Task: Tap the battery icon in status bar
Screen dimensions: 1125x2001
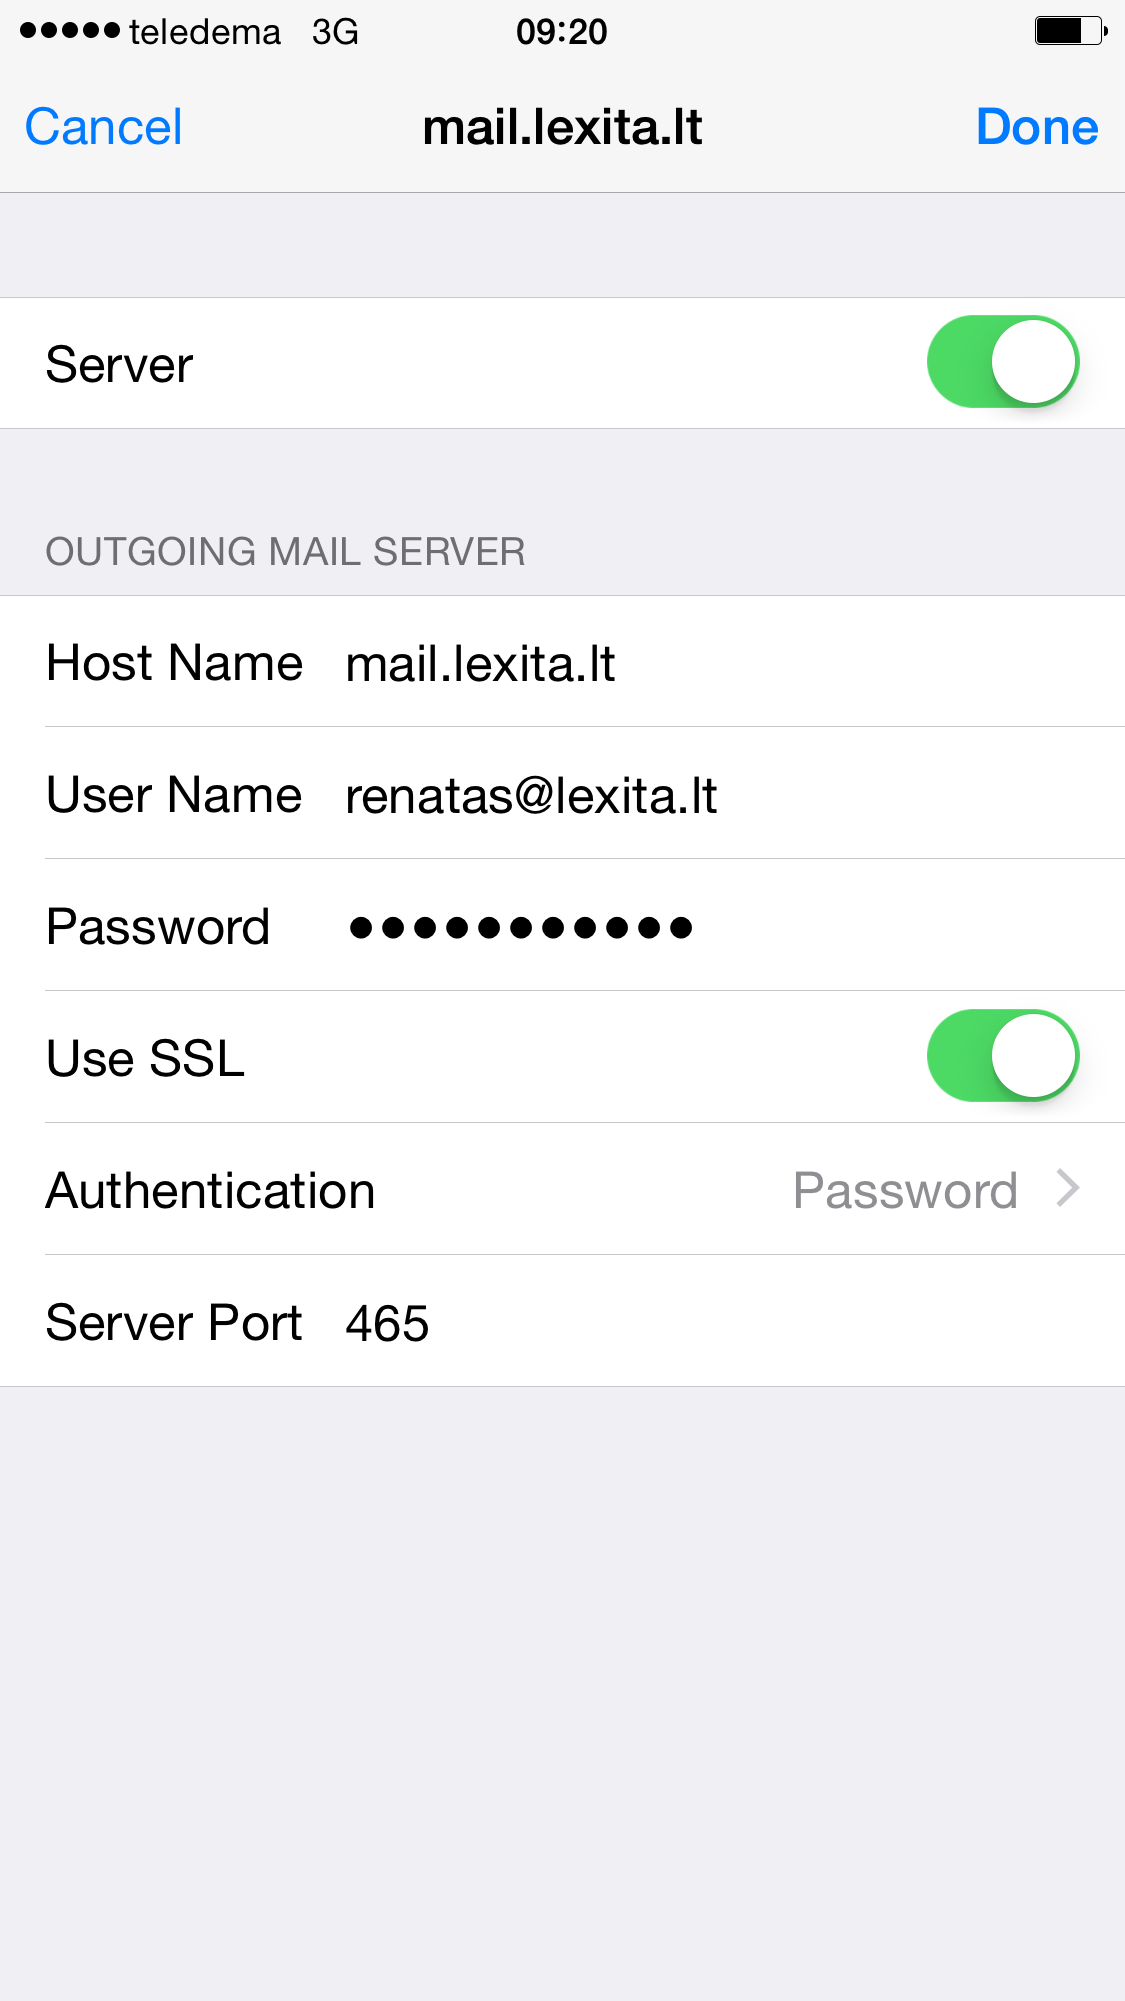Action: pos(1071,31)
